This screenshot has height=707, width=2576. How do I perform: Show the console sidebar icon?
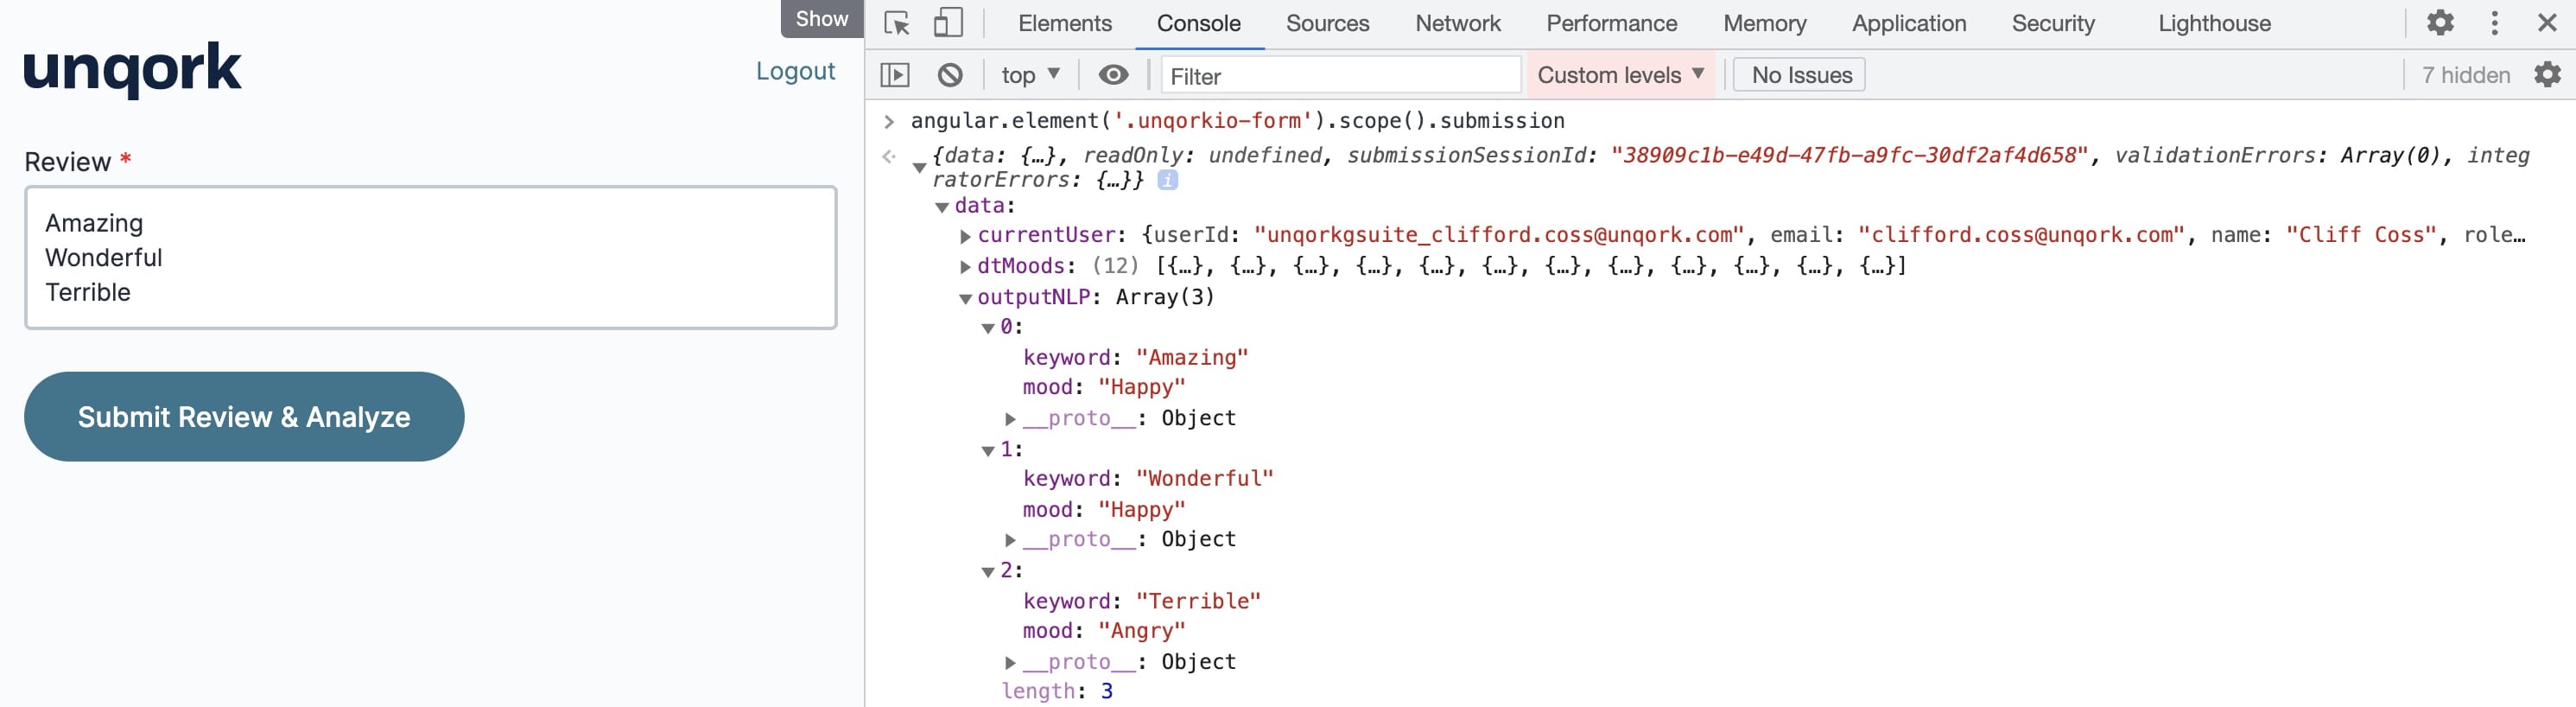(x=894, y=75)
